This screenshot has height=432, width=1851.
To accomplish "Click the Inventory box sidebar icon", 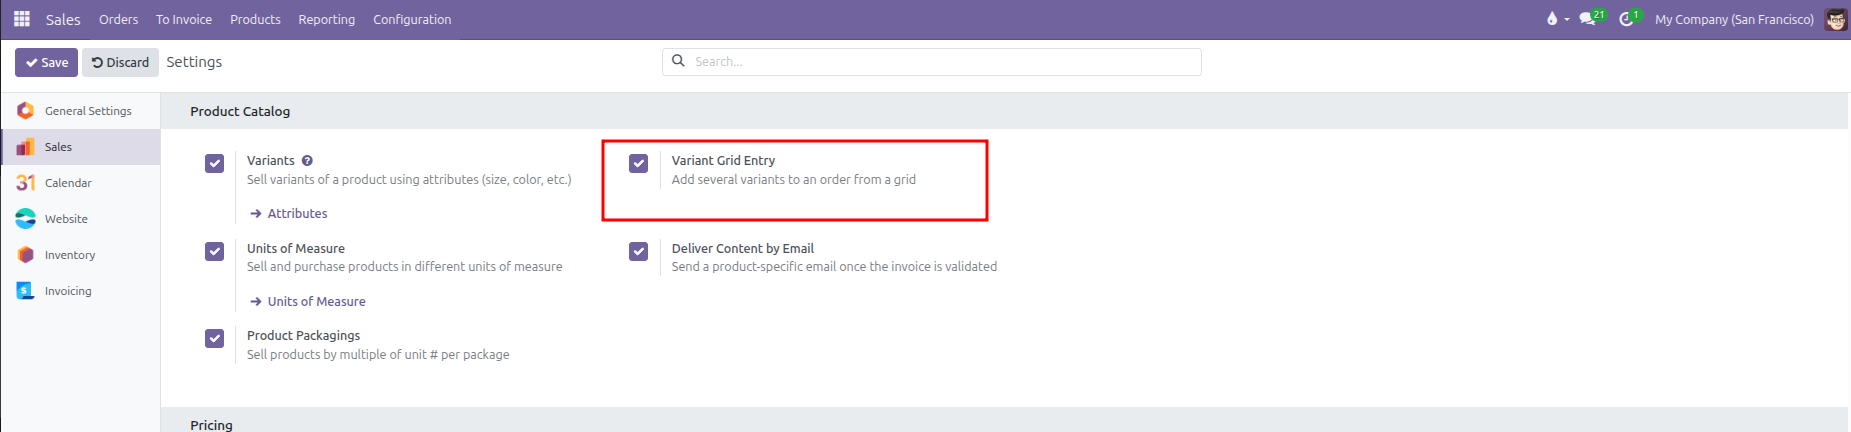I will coord(25,255).
